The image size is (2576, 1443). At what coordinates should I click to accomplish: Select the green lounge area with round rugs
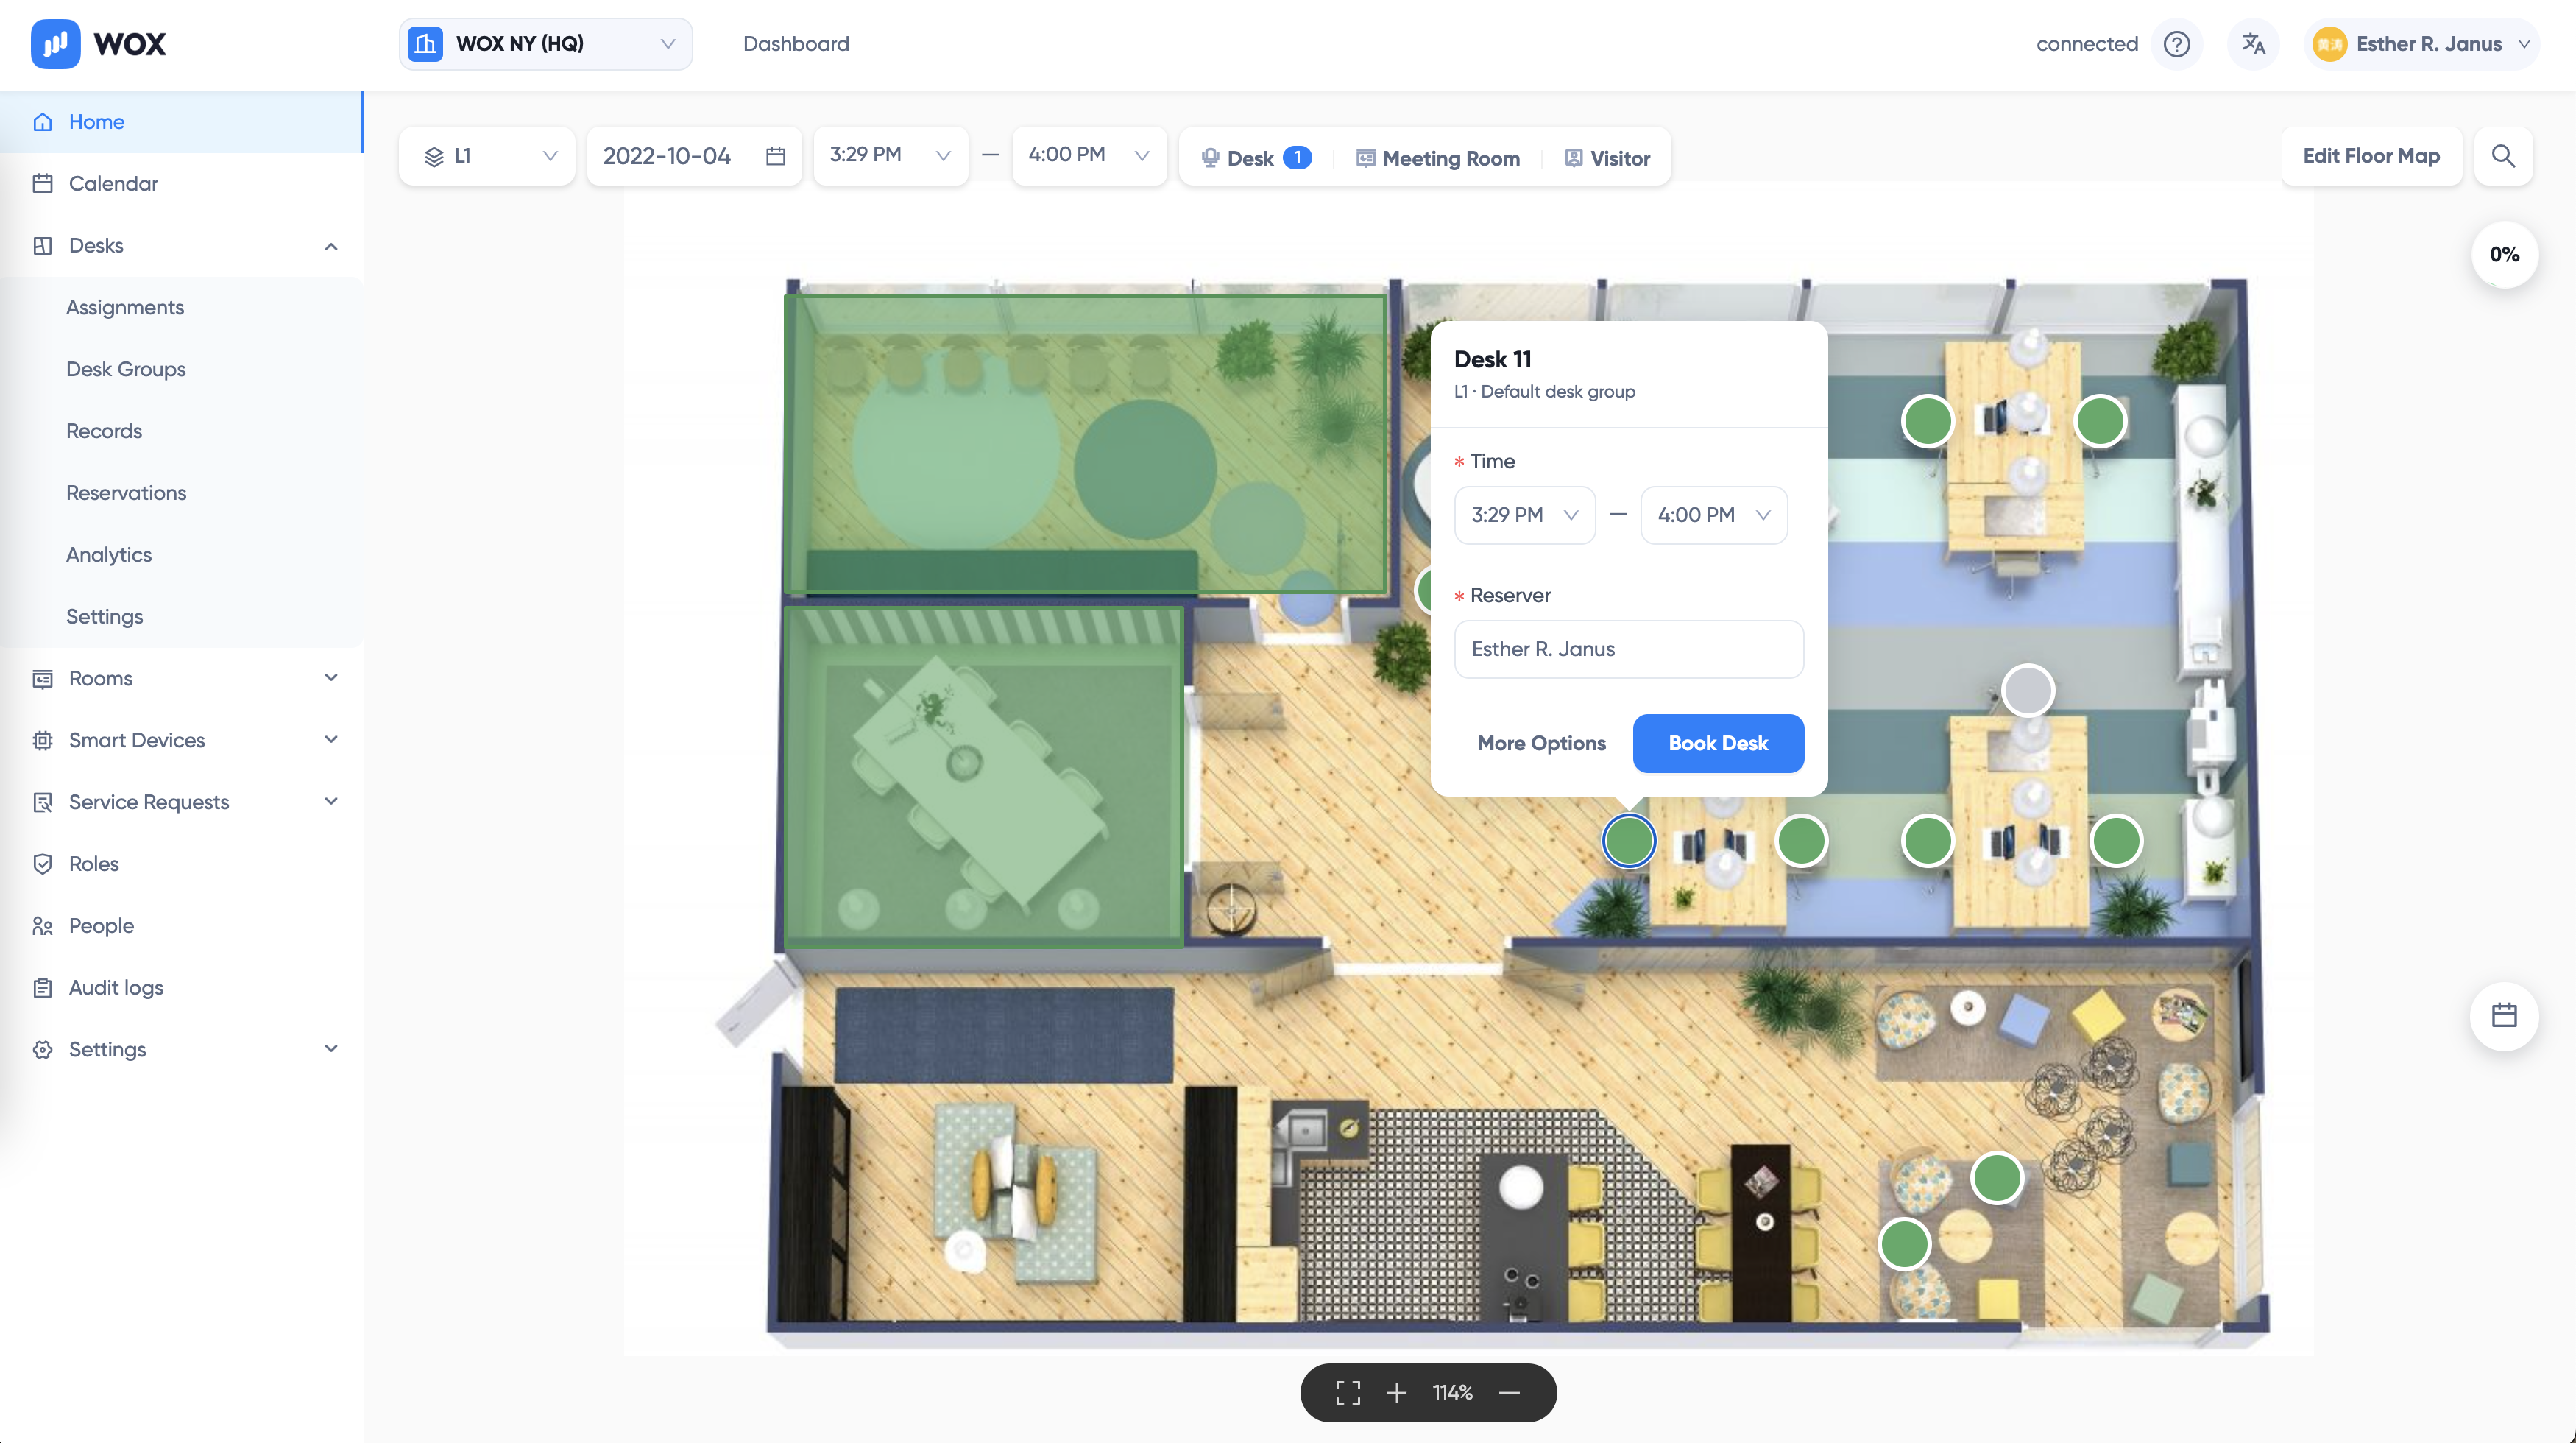1086,443
